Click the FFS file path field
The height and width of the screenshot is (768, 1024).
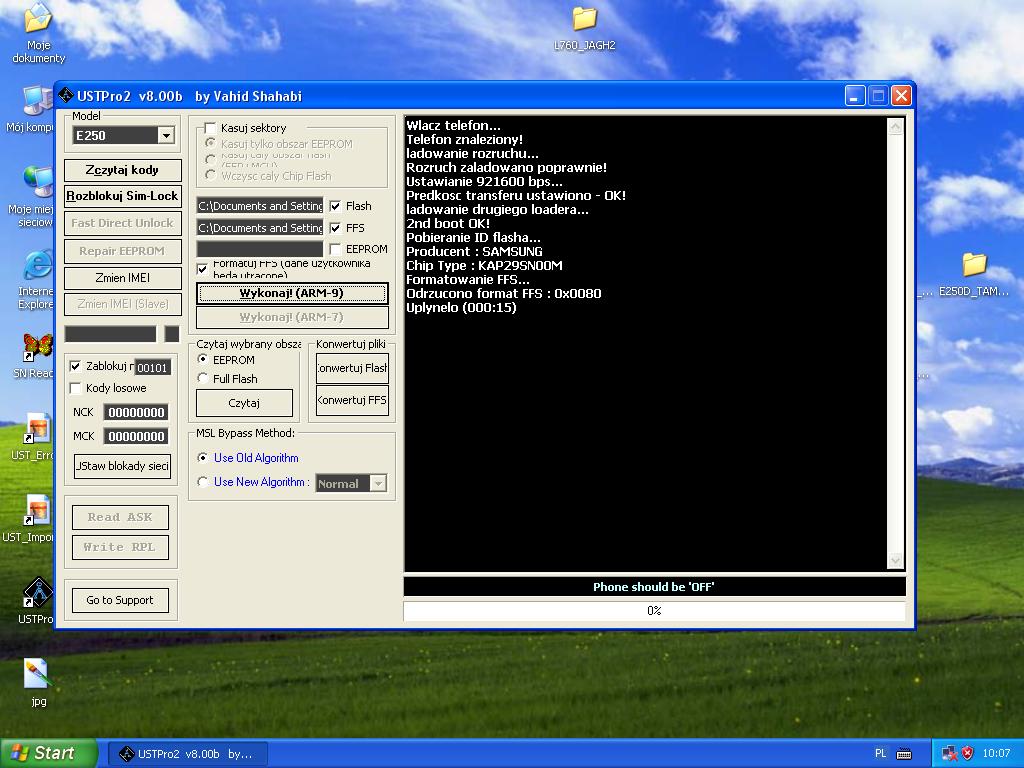coord(260,228)
